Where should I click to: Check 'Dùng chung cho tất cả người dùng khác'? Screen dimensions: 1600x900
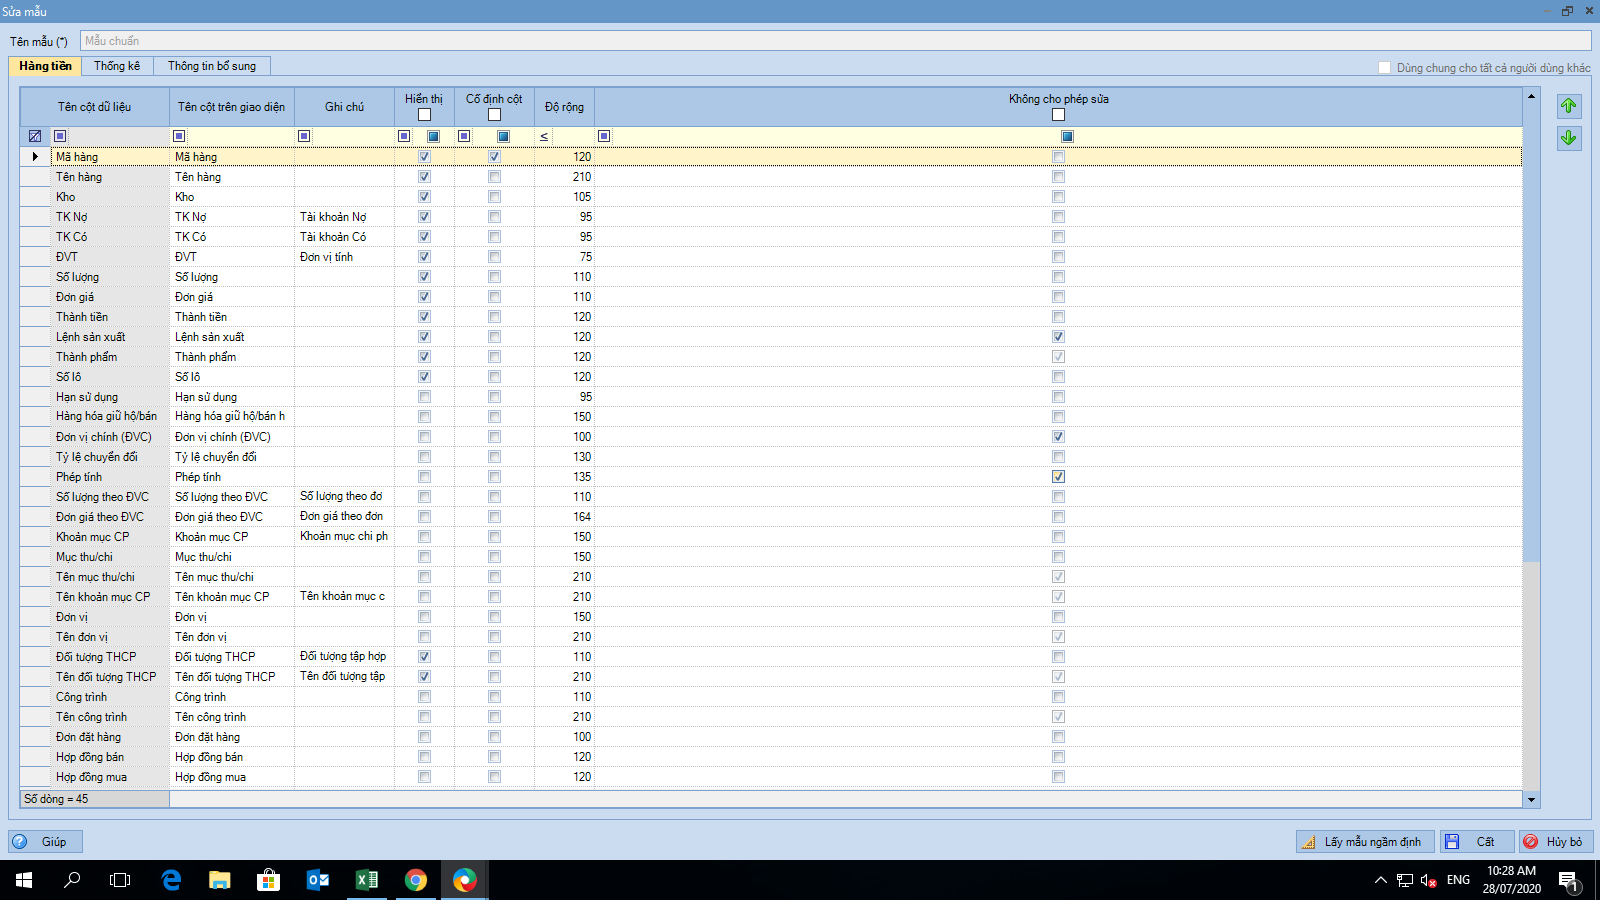pyautogui.click(x=1384, y=68)
